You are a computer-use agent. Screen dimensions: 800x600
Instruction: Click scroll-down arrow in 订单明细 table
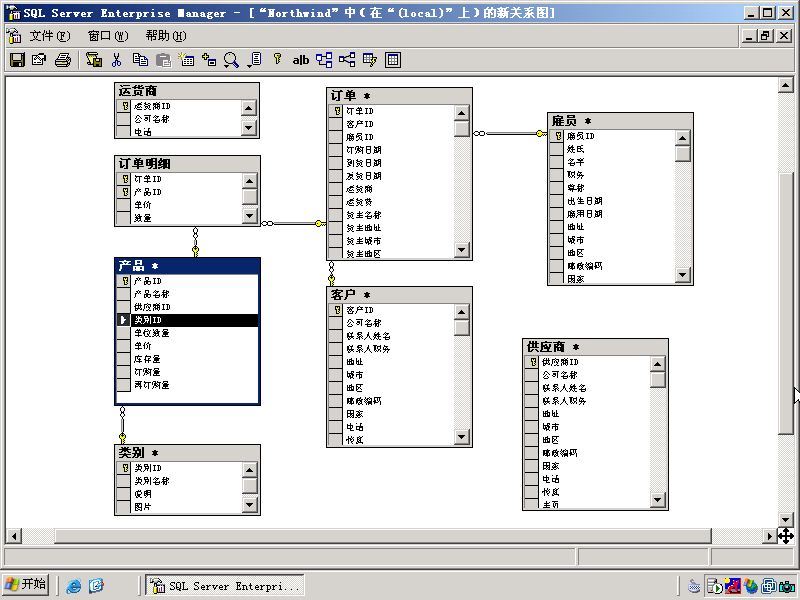coord(249,216)
